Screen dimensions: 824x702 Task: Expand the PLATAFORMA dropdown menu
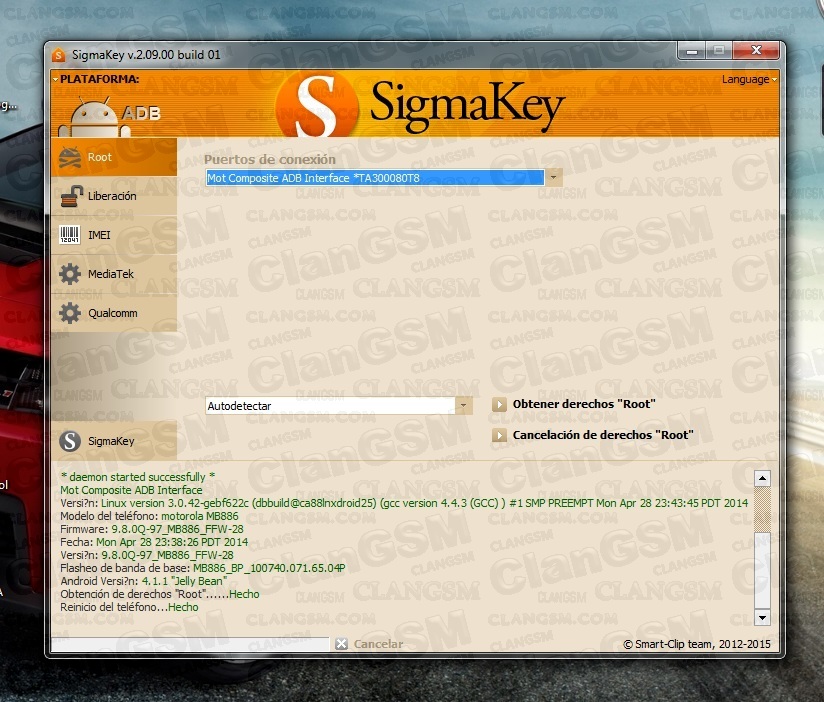pyautogui.click(x=96, y=79)
